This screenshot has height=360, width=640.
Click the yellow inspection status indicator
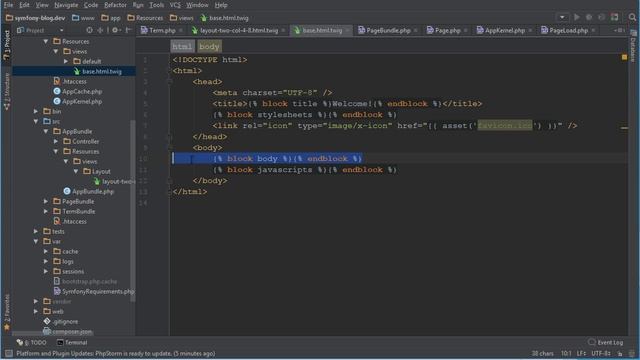[x=624, y=58]
